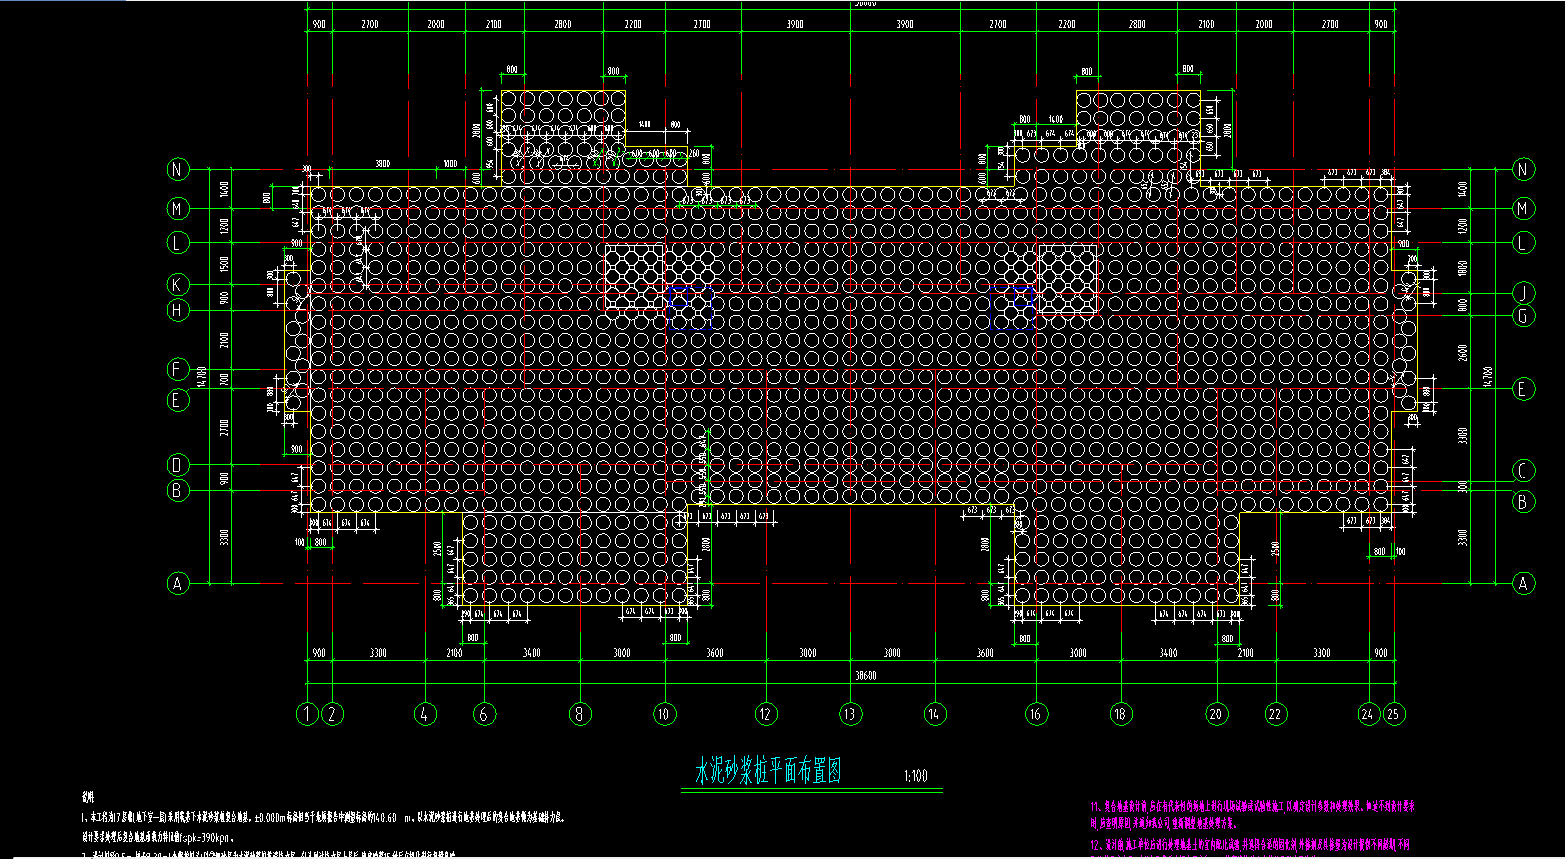Pick axis bubble C
Screen dimensions: 1565x859
tap(1523, 470)
